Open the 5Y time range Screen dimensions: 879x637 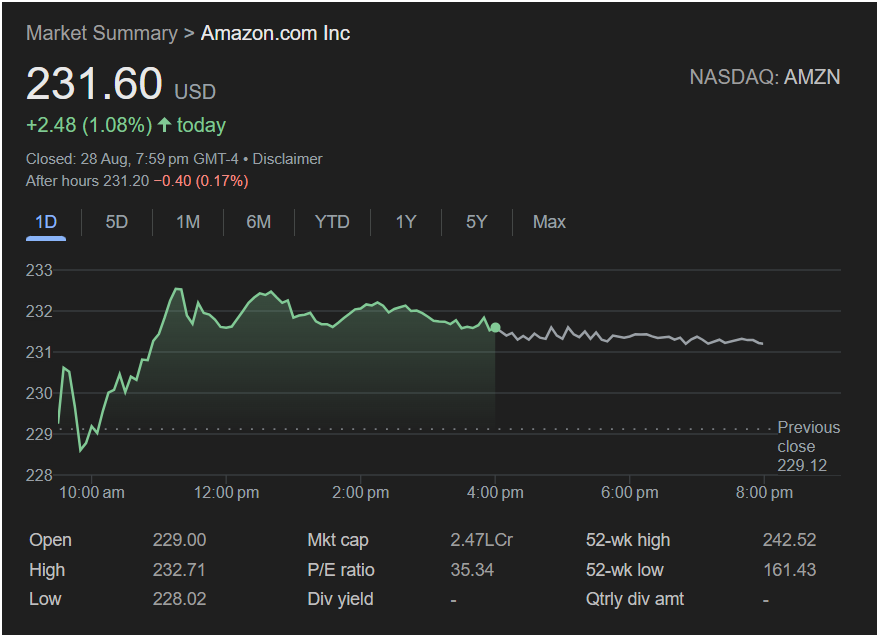(476, 222)
